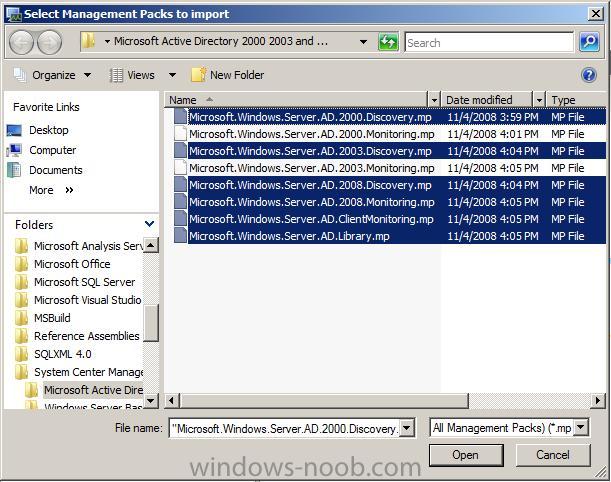
Task: Click the folder icon in address bar
Action: pos(88,41)
